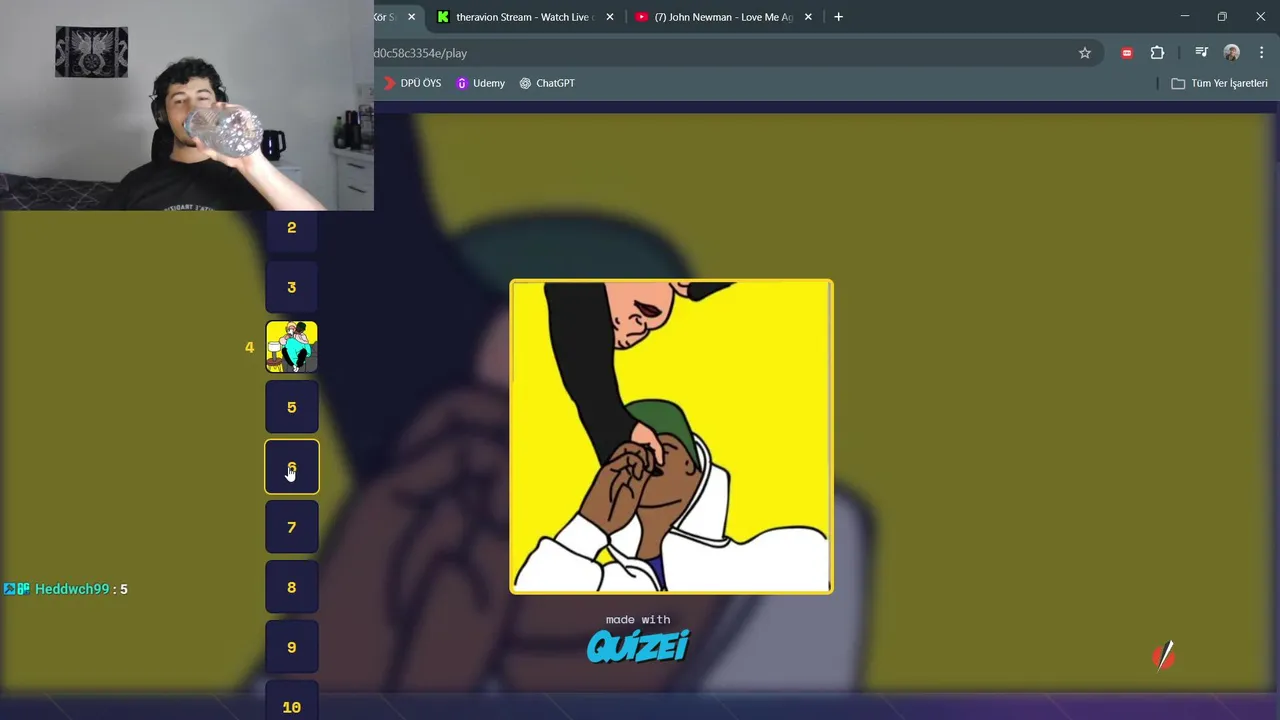Click the red extension icon
This screenshot has width=1280, height=720.
click(1127, 53)
